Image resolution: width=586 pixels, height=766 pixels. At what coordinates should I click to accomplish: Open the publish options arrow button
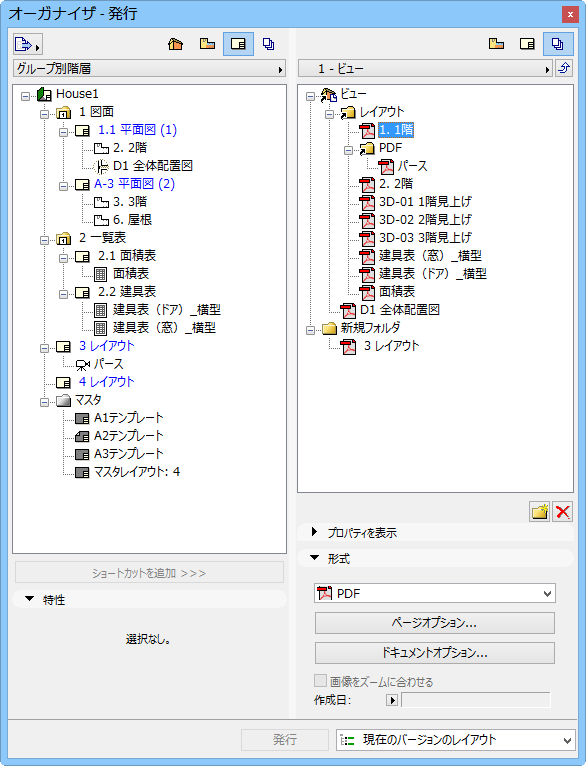point(27,45)
